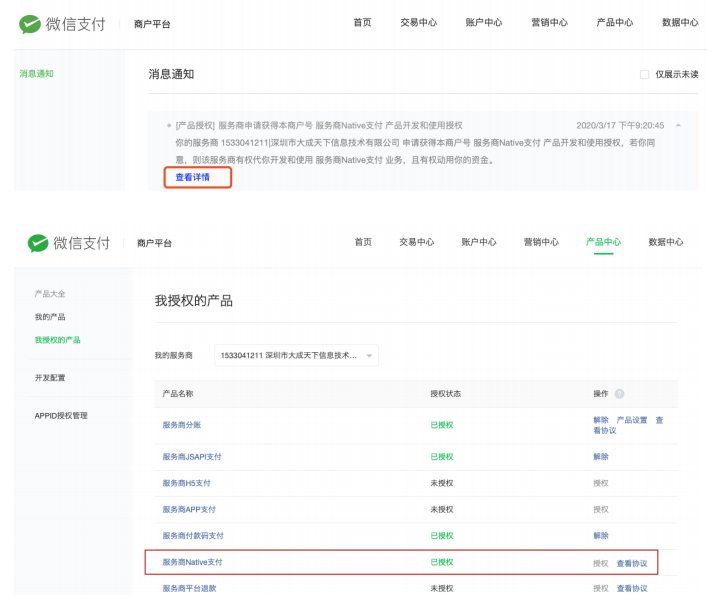Select 我授权的产品 in the left sidebar
The width and height of the screenshot is (724, 607).
point(57,340)
